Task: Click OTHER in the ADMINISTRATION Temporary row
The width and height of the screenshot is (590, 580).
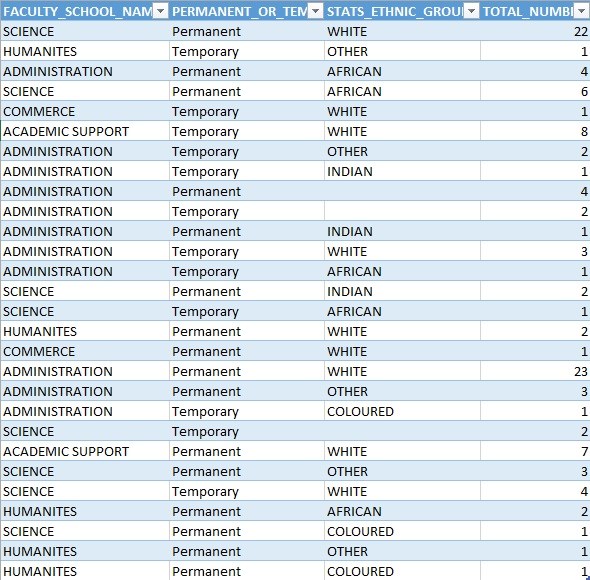Action: [347, 152]
